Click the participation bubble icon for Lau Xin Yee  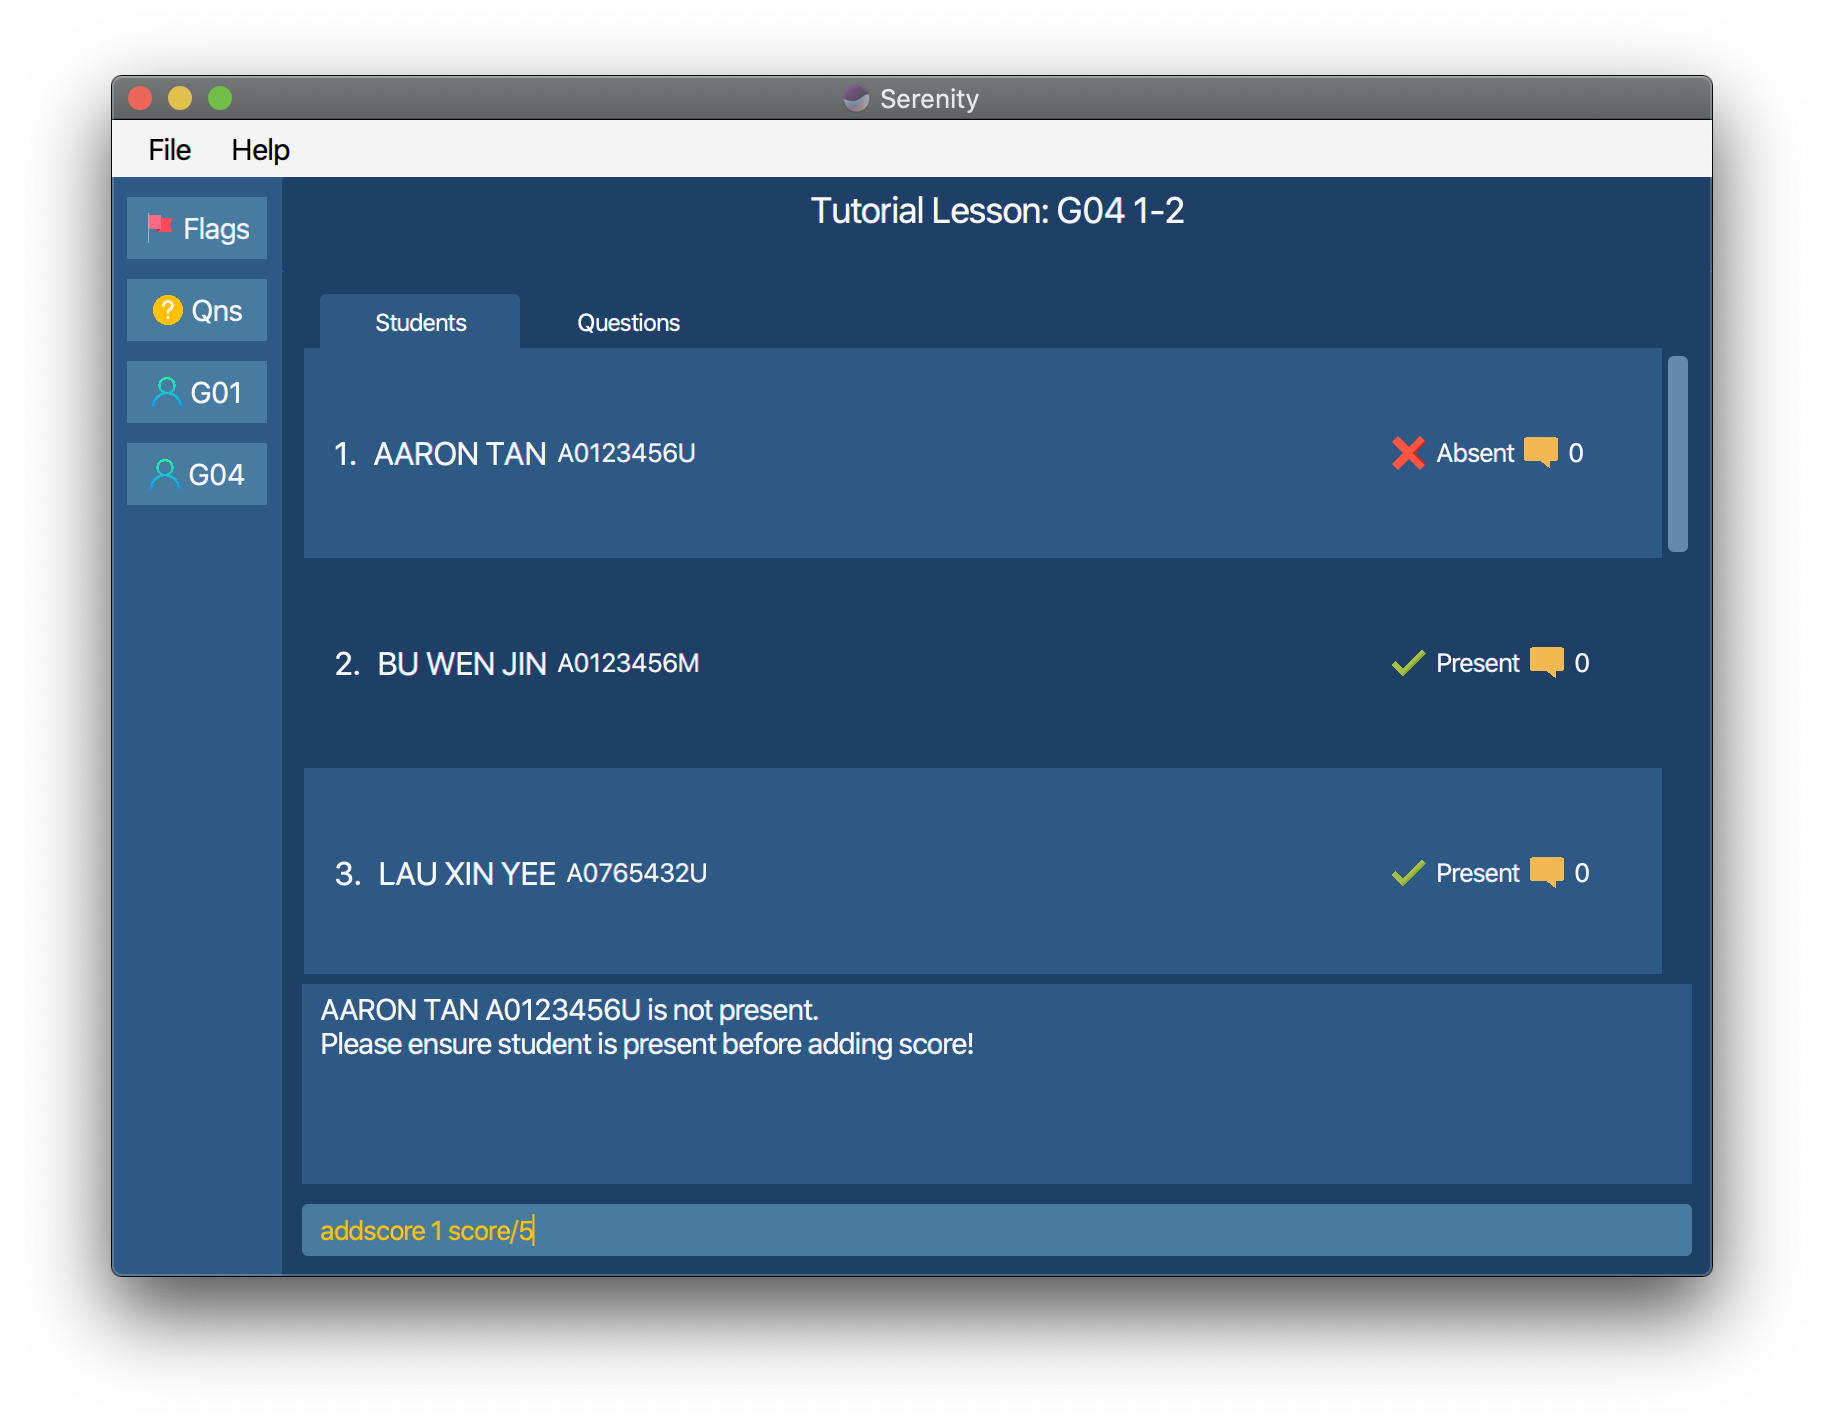[1547, 872]
